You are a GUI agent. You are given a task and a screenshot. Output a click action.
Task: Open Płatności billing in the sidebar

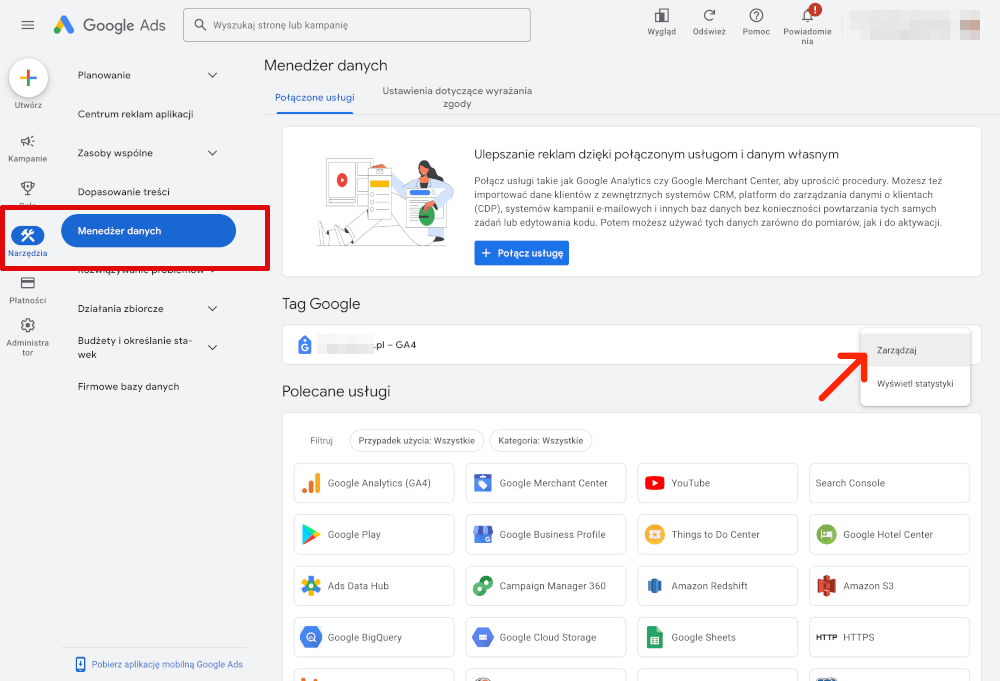tap(27, 290)
